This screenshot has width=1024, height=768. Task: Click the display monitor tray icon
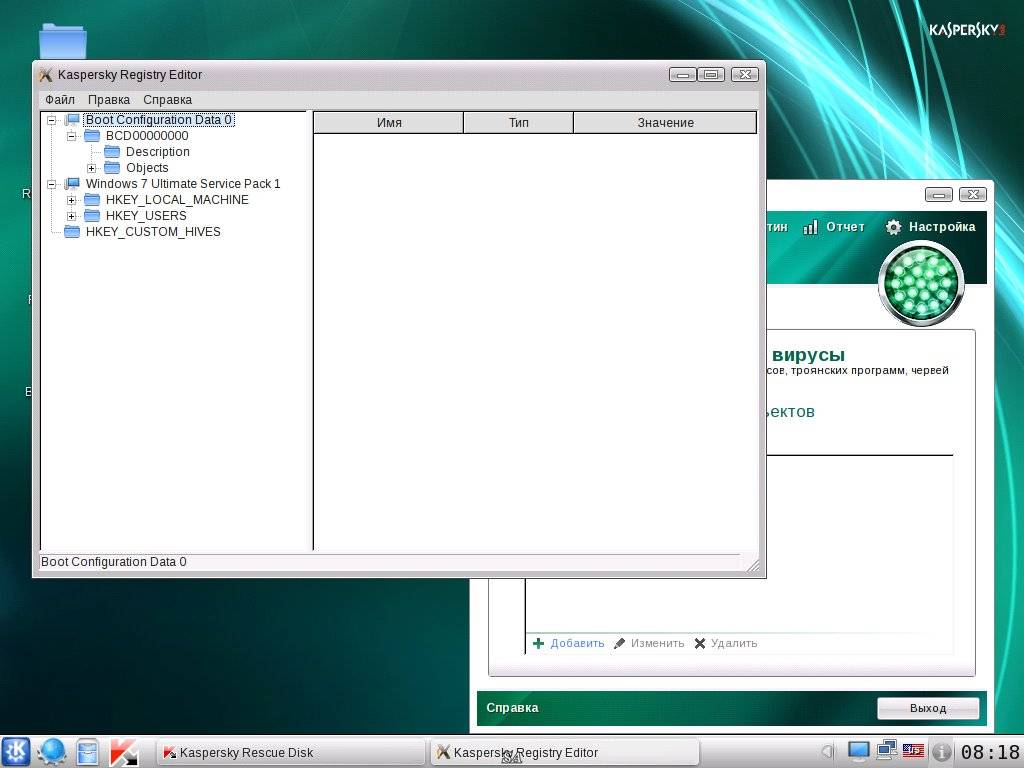click(858, 752)
